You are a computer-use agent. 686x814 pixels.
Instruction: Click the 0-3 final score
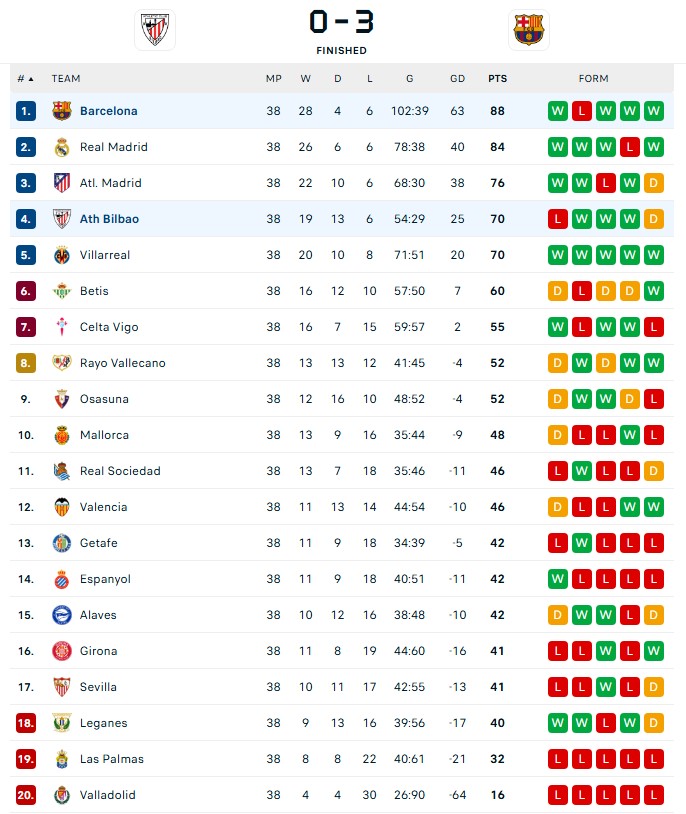[x=341, y=22]
